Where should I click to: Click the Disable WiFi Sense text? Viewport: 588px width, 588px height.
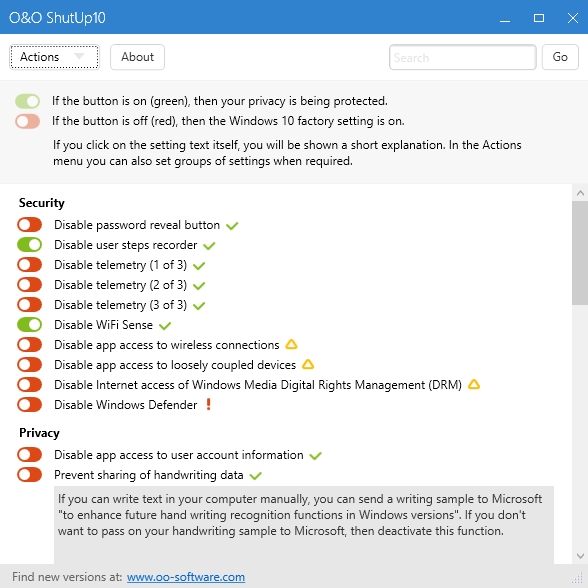tap(104, 325)
